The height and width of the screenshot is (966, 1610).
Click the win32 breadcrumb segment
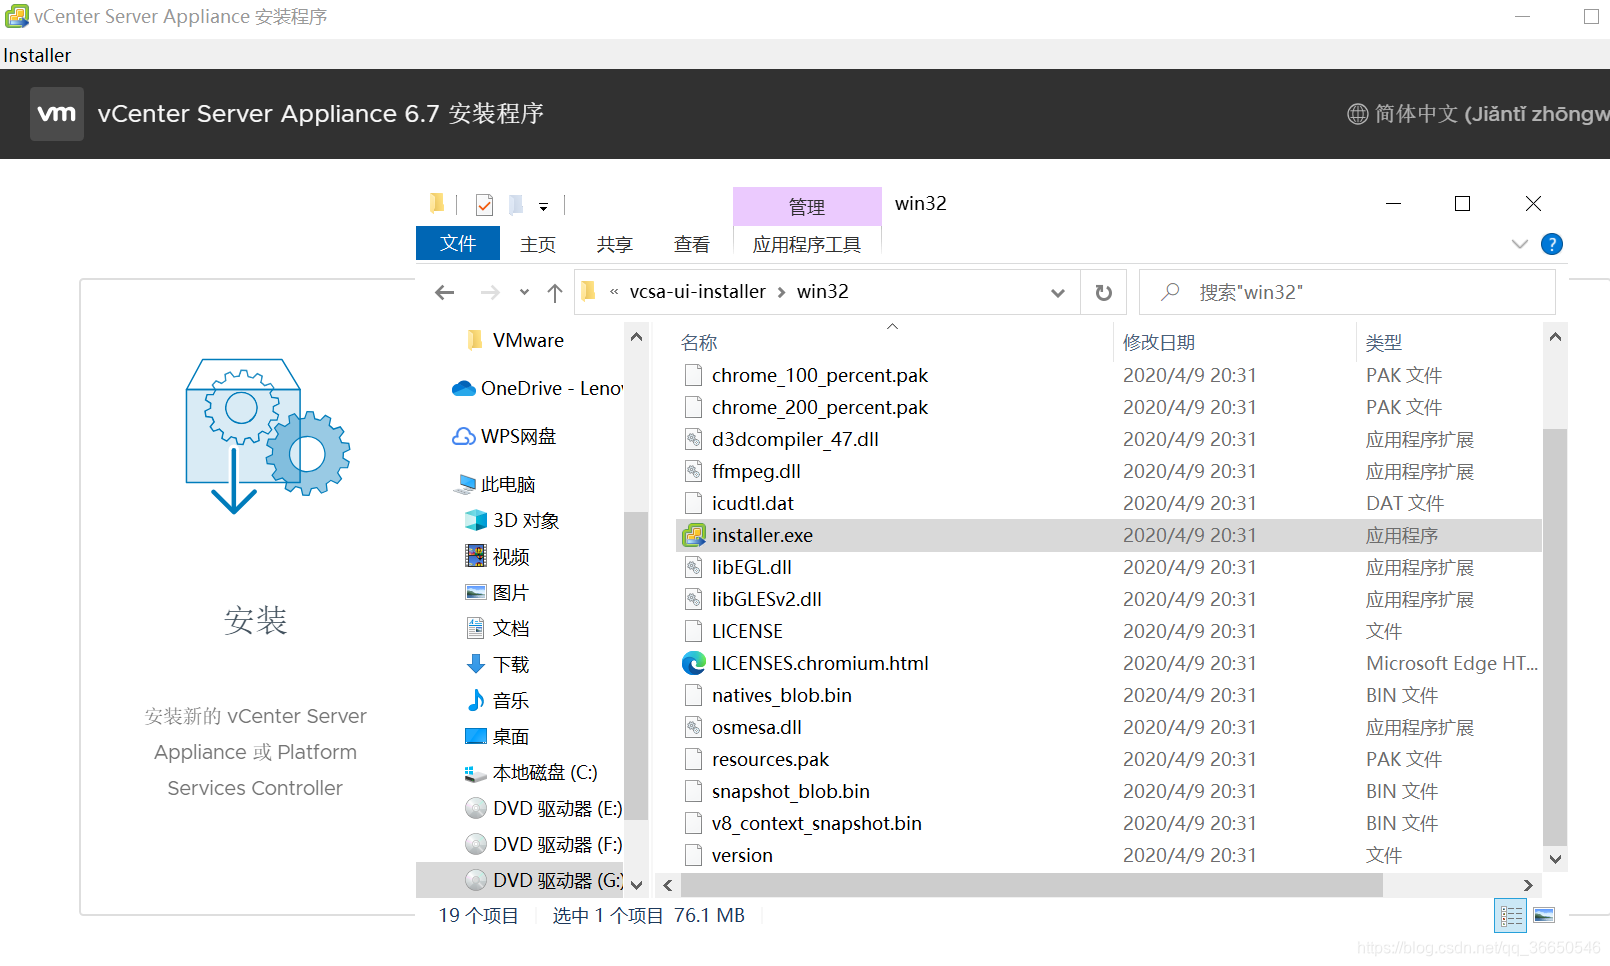point(822,291)
